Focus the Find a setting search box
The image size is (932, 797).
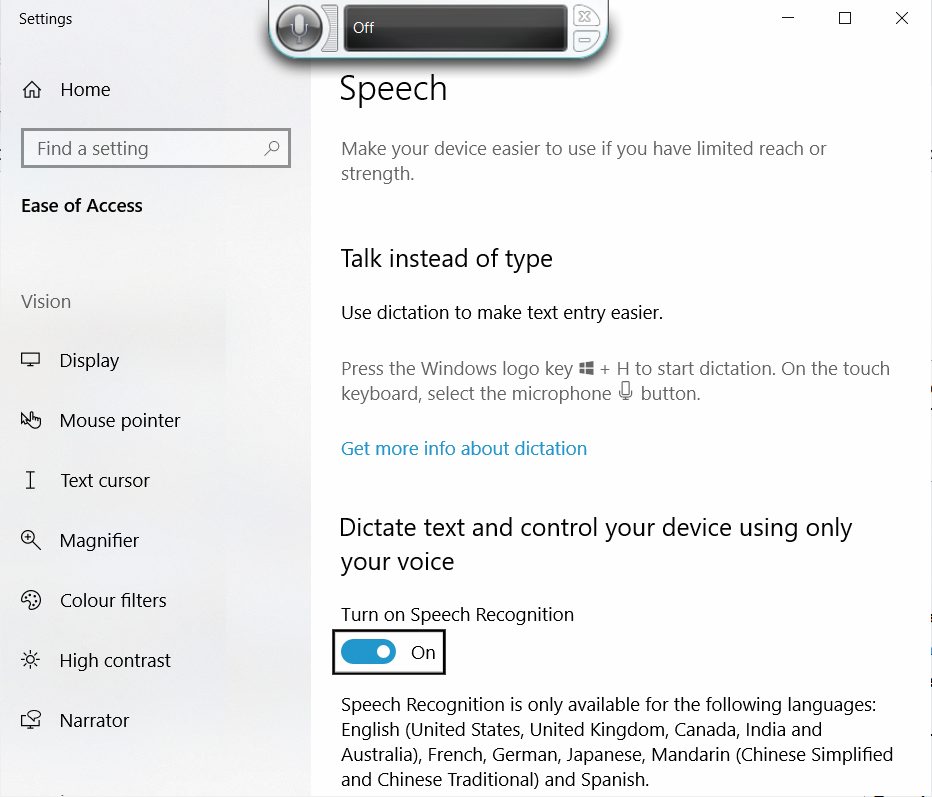(156, 148)
